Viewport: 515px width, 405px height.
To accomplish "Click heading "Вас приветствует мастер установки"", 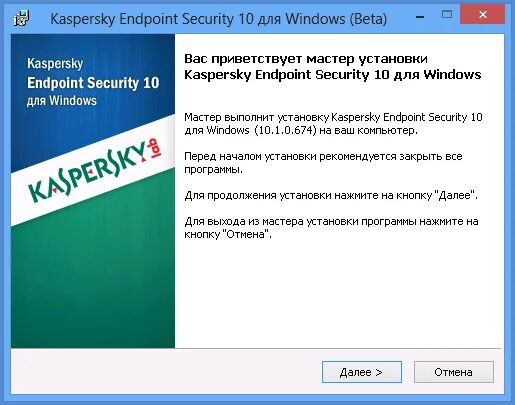I will point(306,59).
